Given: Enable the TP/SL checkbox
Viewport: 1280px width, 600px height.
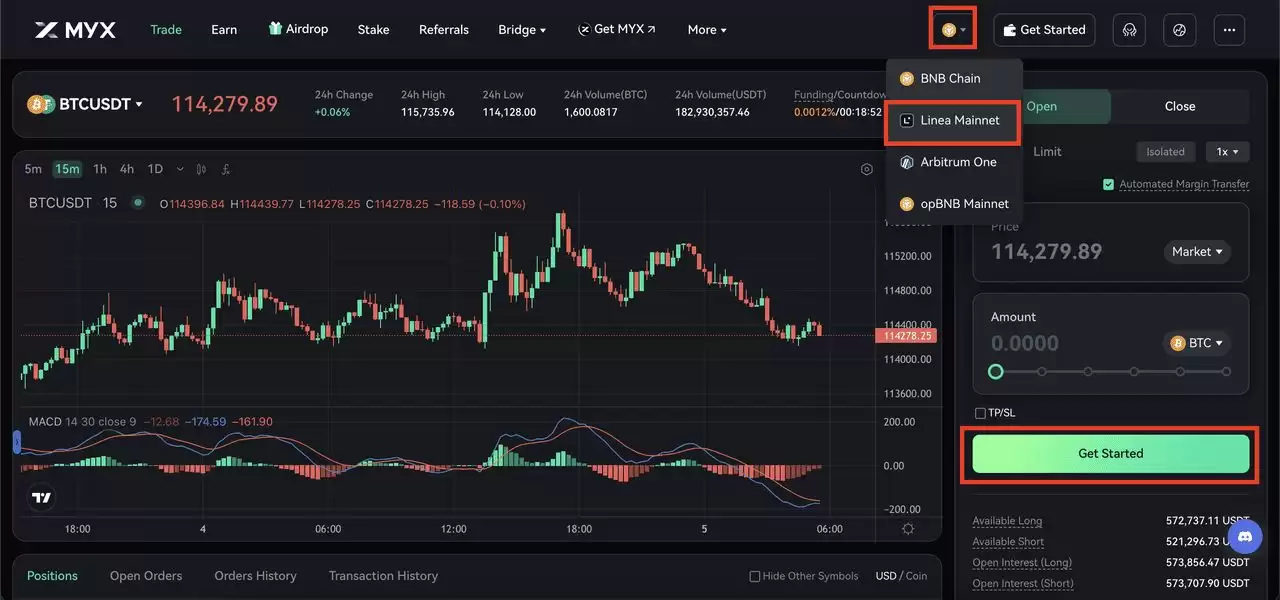Looking at the screenshot, I should pos(980,412).
